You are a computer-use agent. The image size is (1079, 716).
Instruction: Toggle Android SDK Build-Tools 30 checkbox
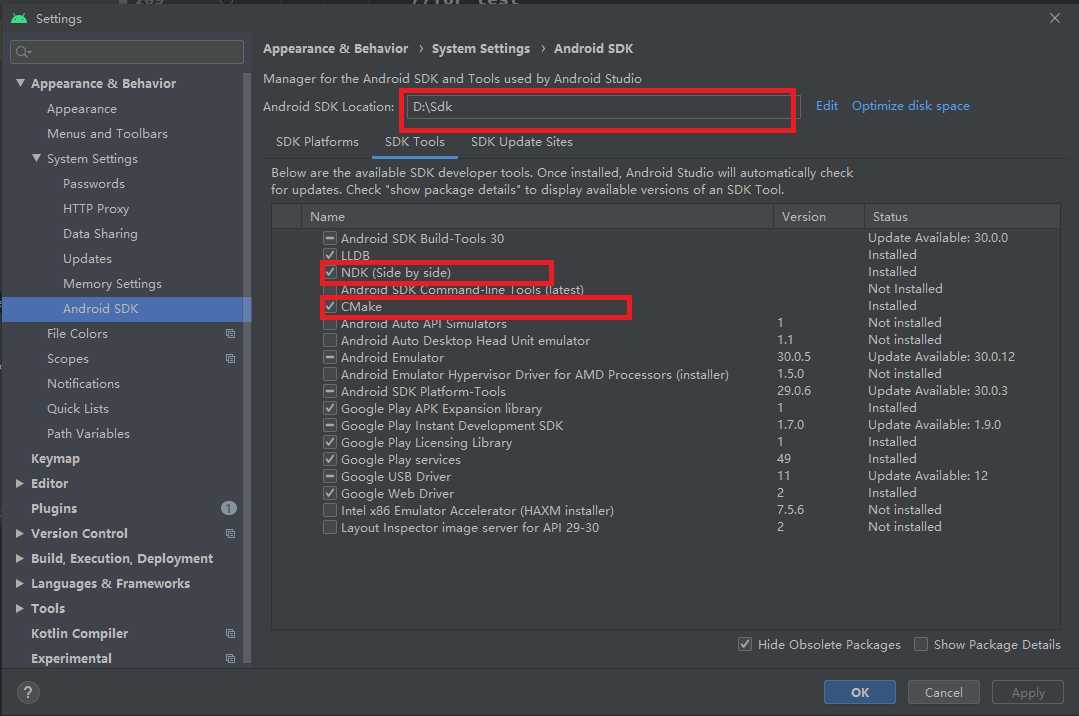coord(330,238)
